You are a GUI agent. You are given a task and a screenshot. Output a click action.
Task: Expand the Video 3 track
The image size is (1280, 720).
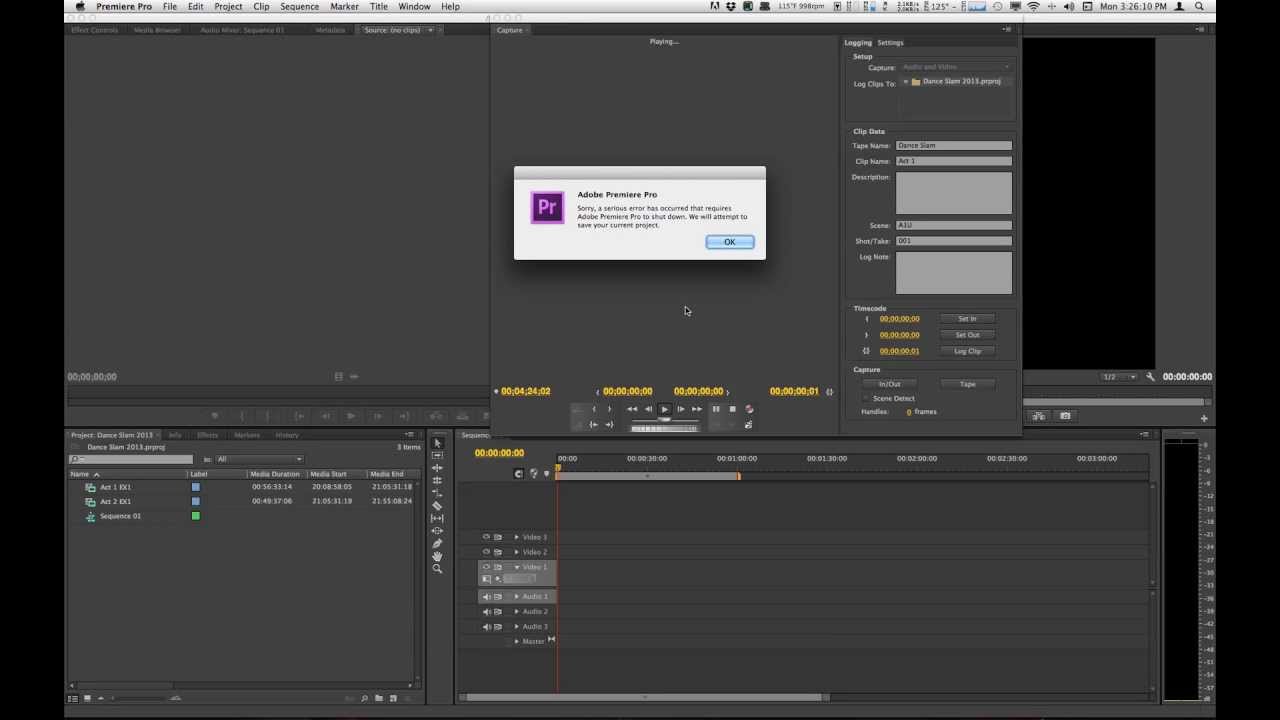pyautogui.click(x=517, y=537)
